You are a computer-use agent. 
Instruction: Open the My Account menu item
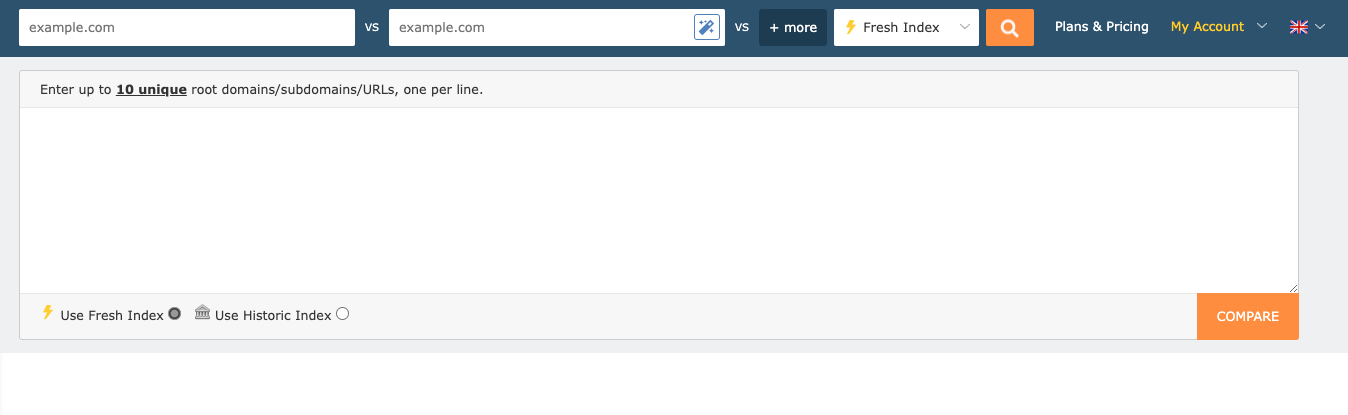pos(1207,27)
